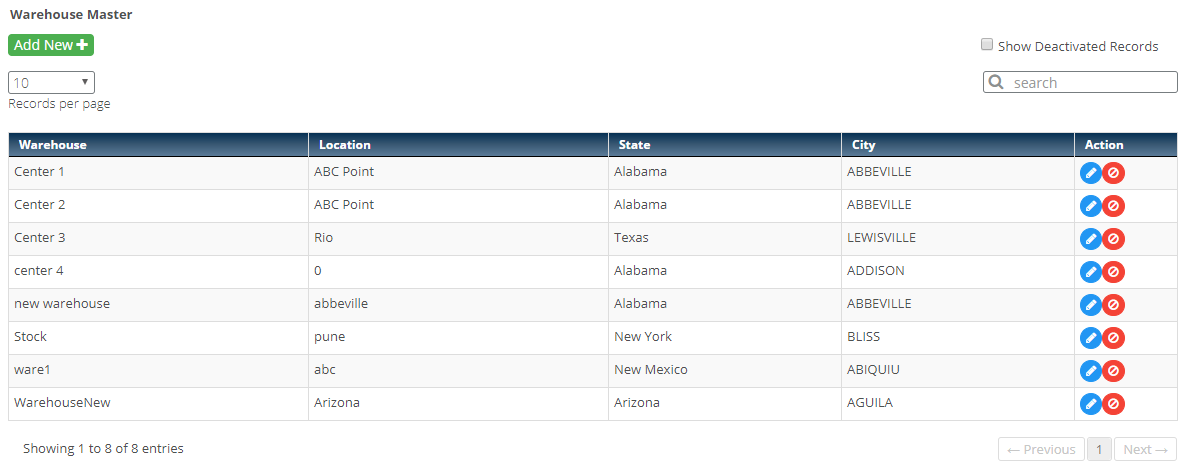
Task: Enable Show Deactivated Records checkbox
Action: [x=987, y=45]
